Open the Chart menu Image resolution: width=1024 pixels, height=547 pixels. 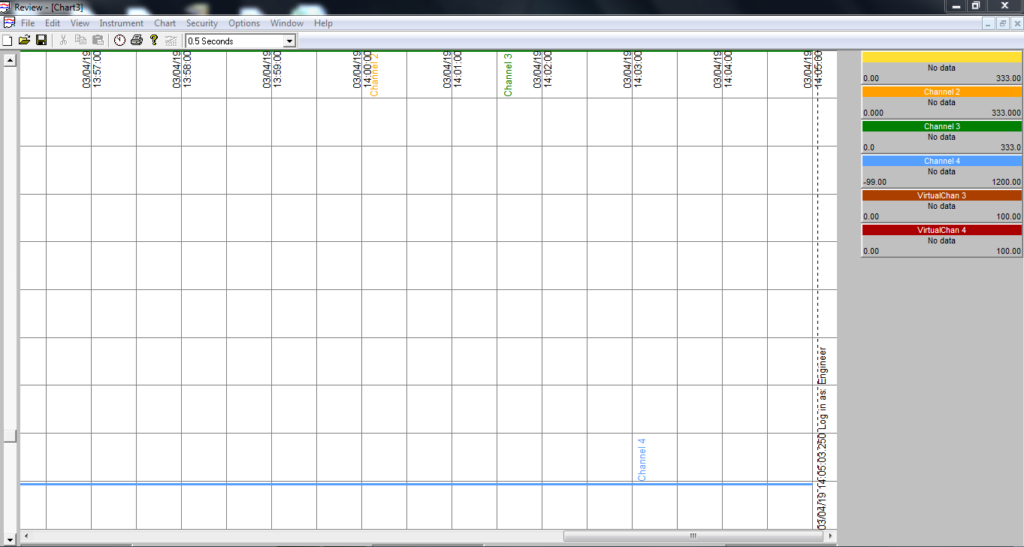165,23
